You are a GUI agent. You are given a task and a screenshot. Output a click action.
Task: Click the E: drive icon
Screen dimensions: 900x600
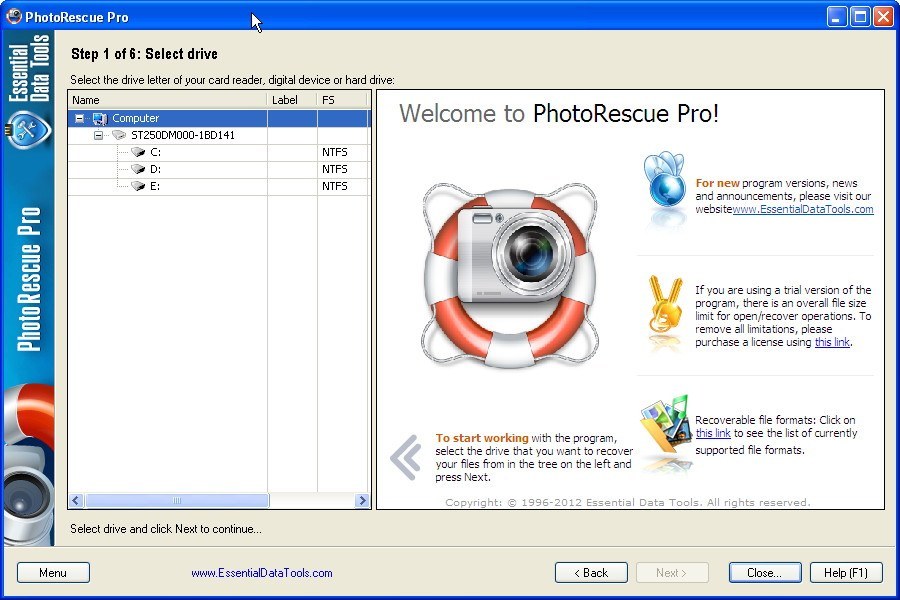click(x=138, y=186)
